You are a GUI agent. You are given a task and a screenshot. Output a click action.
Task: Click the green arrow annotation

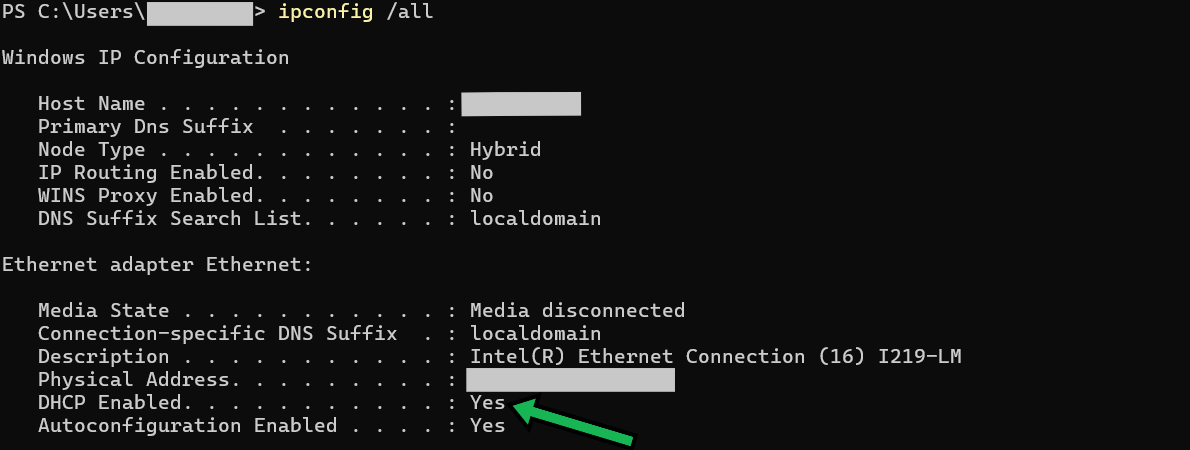coord(573,421)
